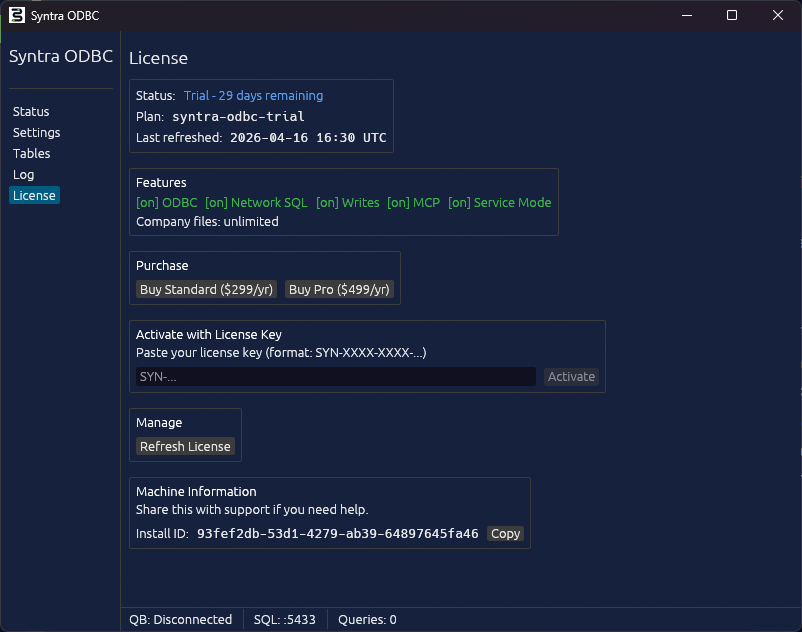Click the plan name syntra-odbc-trial
The width and height of the screenshot is (802, 632).
pyautogui.click(x=238, y=117)
